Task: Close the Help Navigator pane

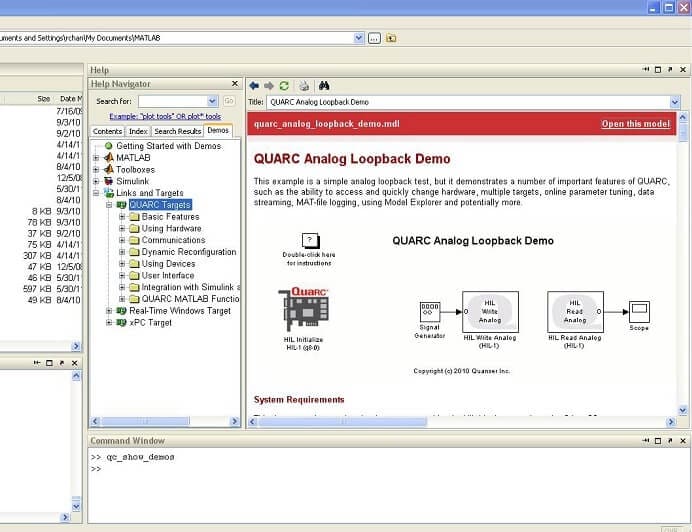Action: 235,84
